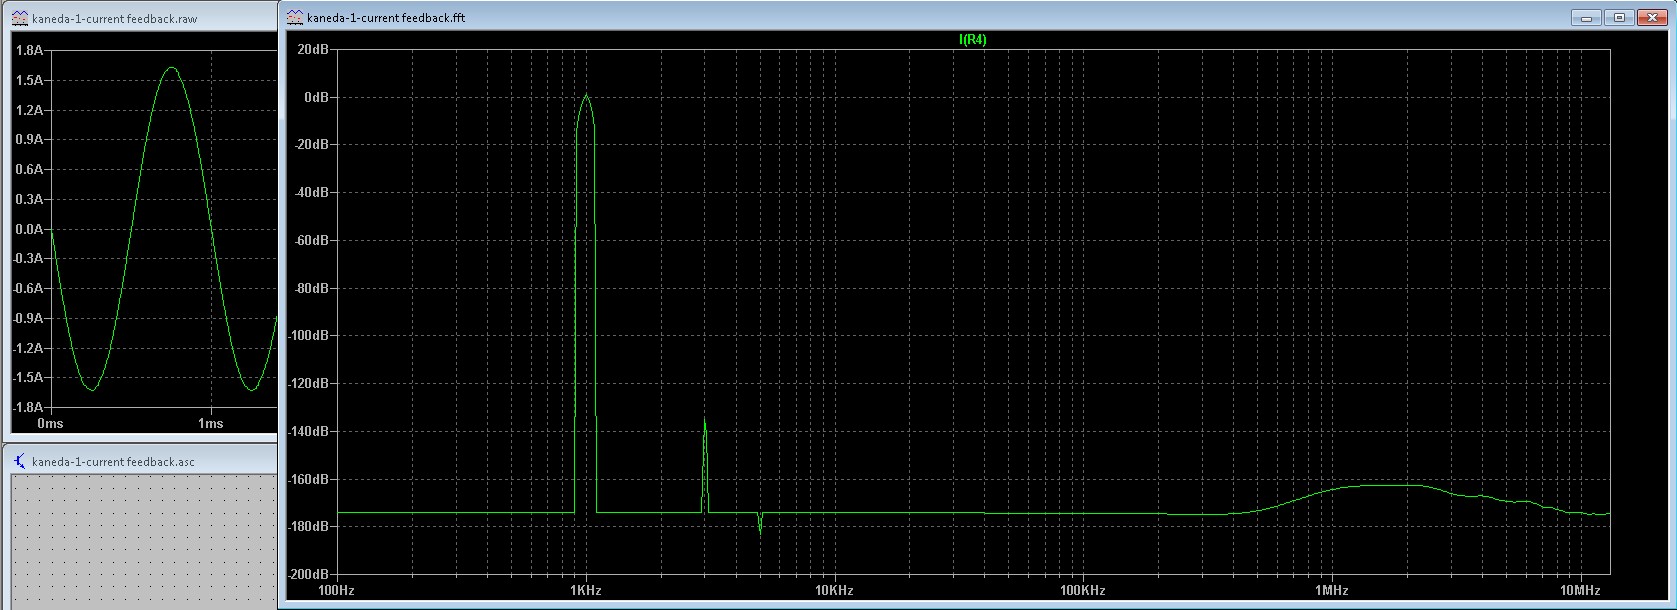This screenshot has height=610, width=1677.
Task: Click the 0.0A label in the .raw plot
Action: click(30, 229)
